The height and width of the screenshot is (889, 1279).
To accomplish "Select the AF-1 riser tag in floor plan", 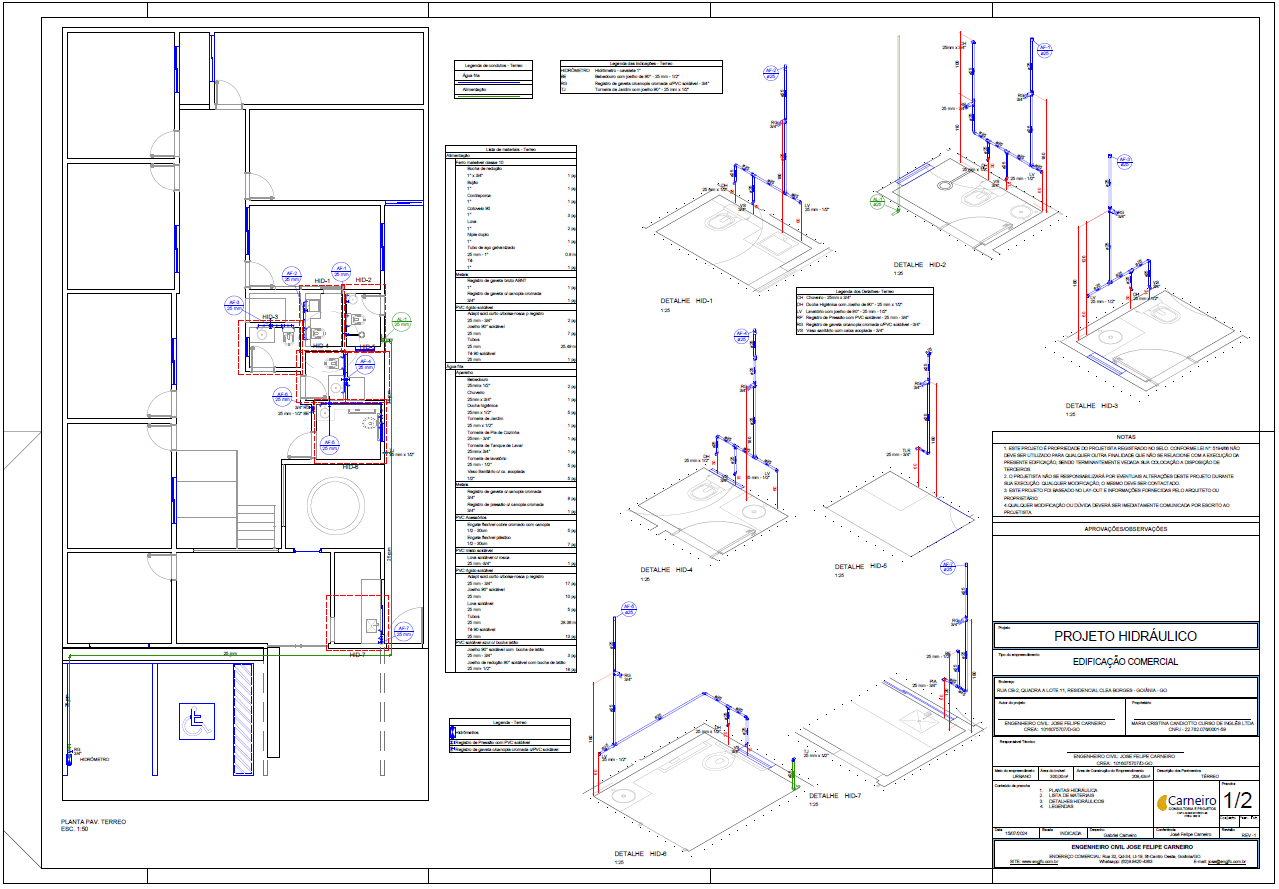I will [341, 270].
